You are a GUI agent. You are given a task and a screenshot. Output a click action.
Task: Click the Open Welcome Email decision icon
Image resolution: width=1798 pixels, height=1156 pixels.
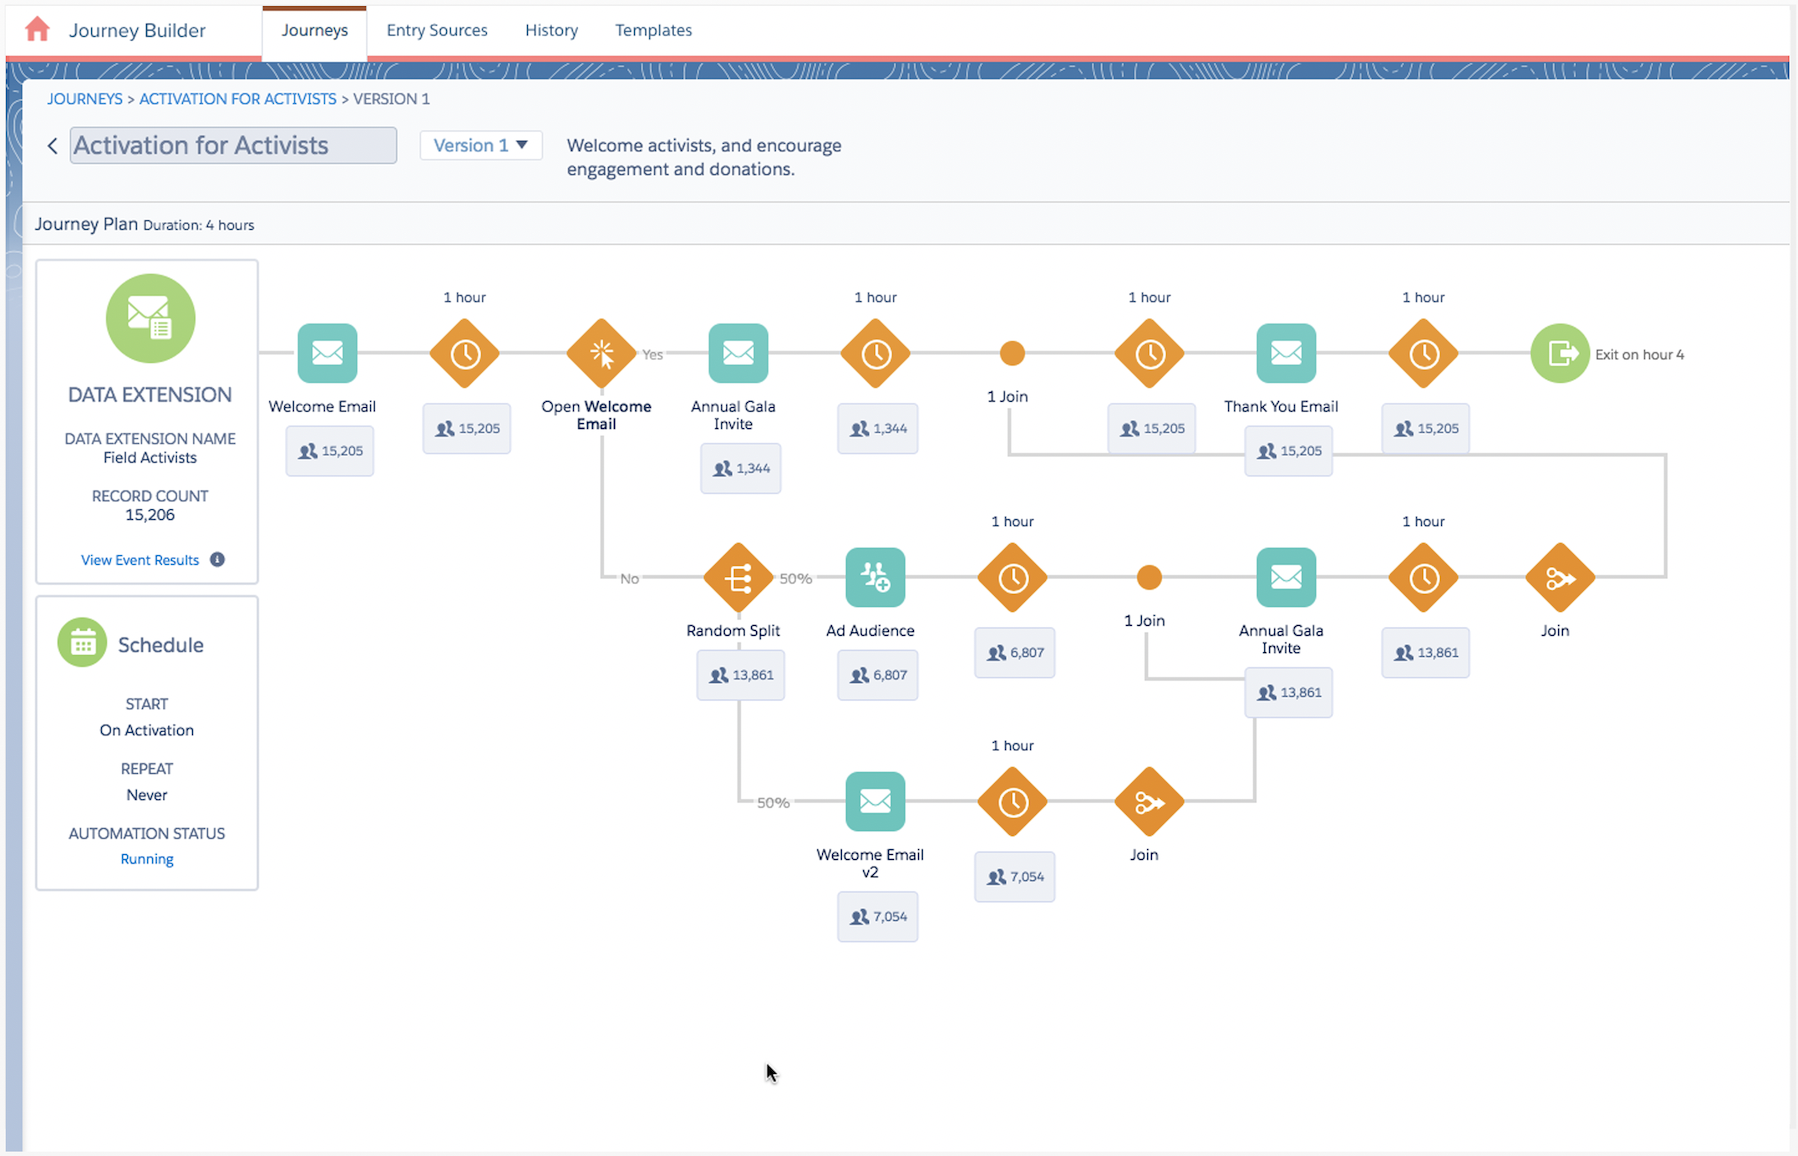pyautogui.click(x=601, y=353)
